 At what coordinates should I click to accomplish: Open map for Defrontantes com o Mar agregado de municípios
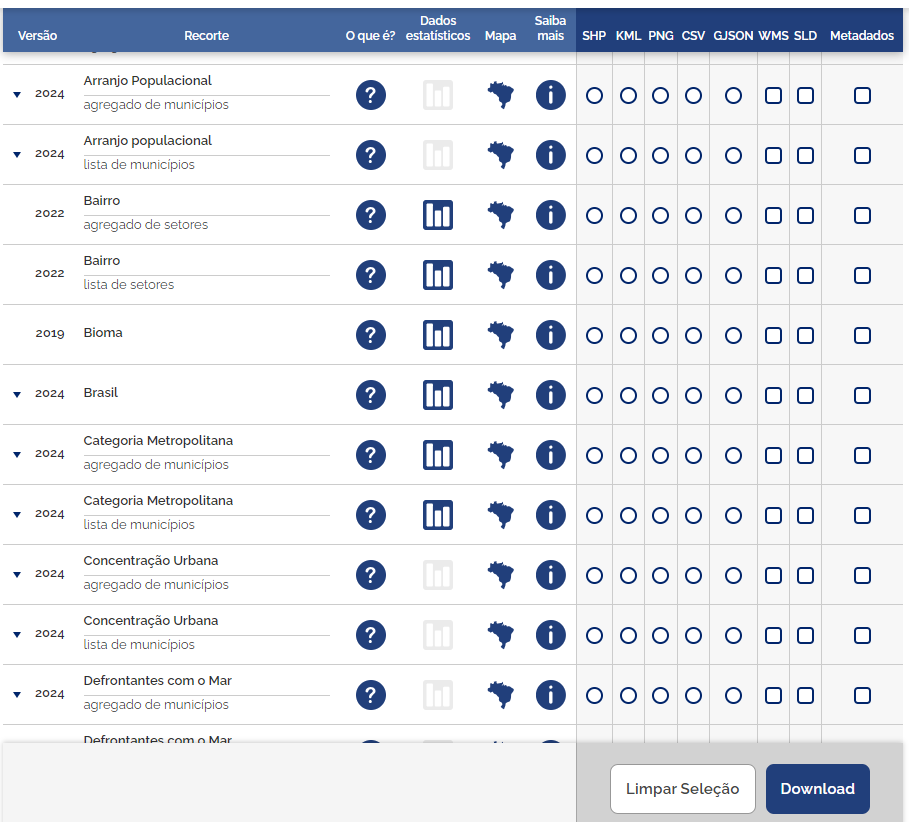(501, 695)
